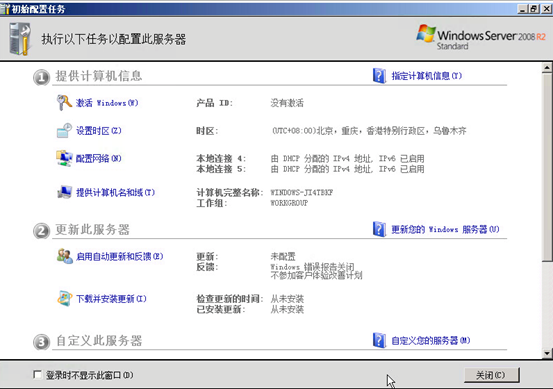This screenshot has height=389, width=553.
Task: Click the 未配置 update status
Action: tap(283, 256)
